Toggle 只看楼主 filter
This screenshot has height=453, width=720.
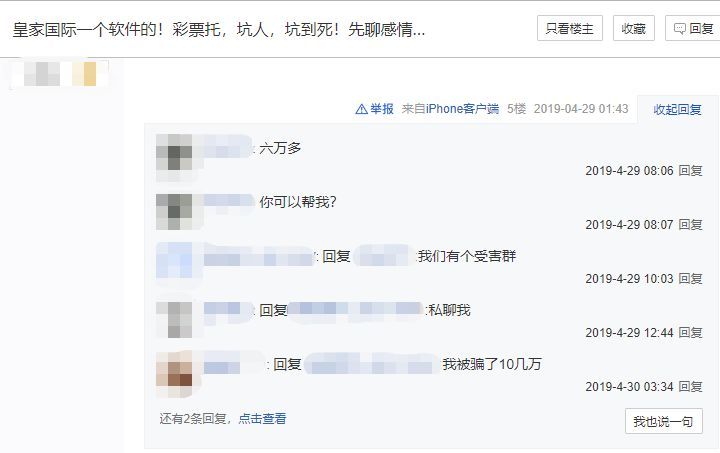pyautogui.click(x=570, y=28)
